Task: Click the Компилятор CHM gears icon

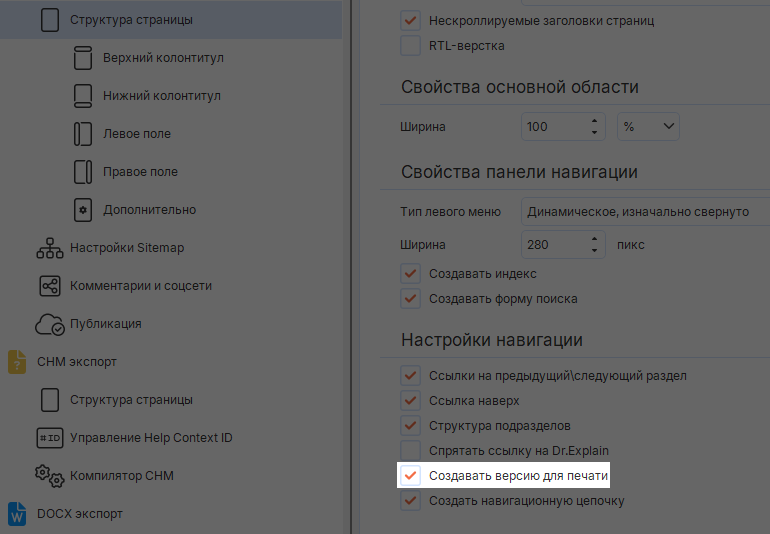Action: tap(50, 476)
